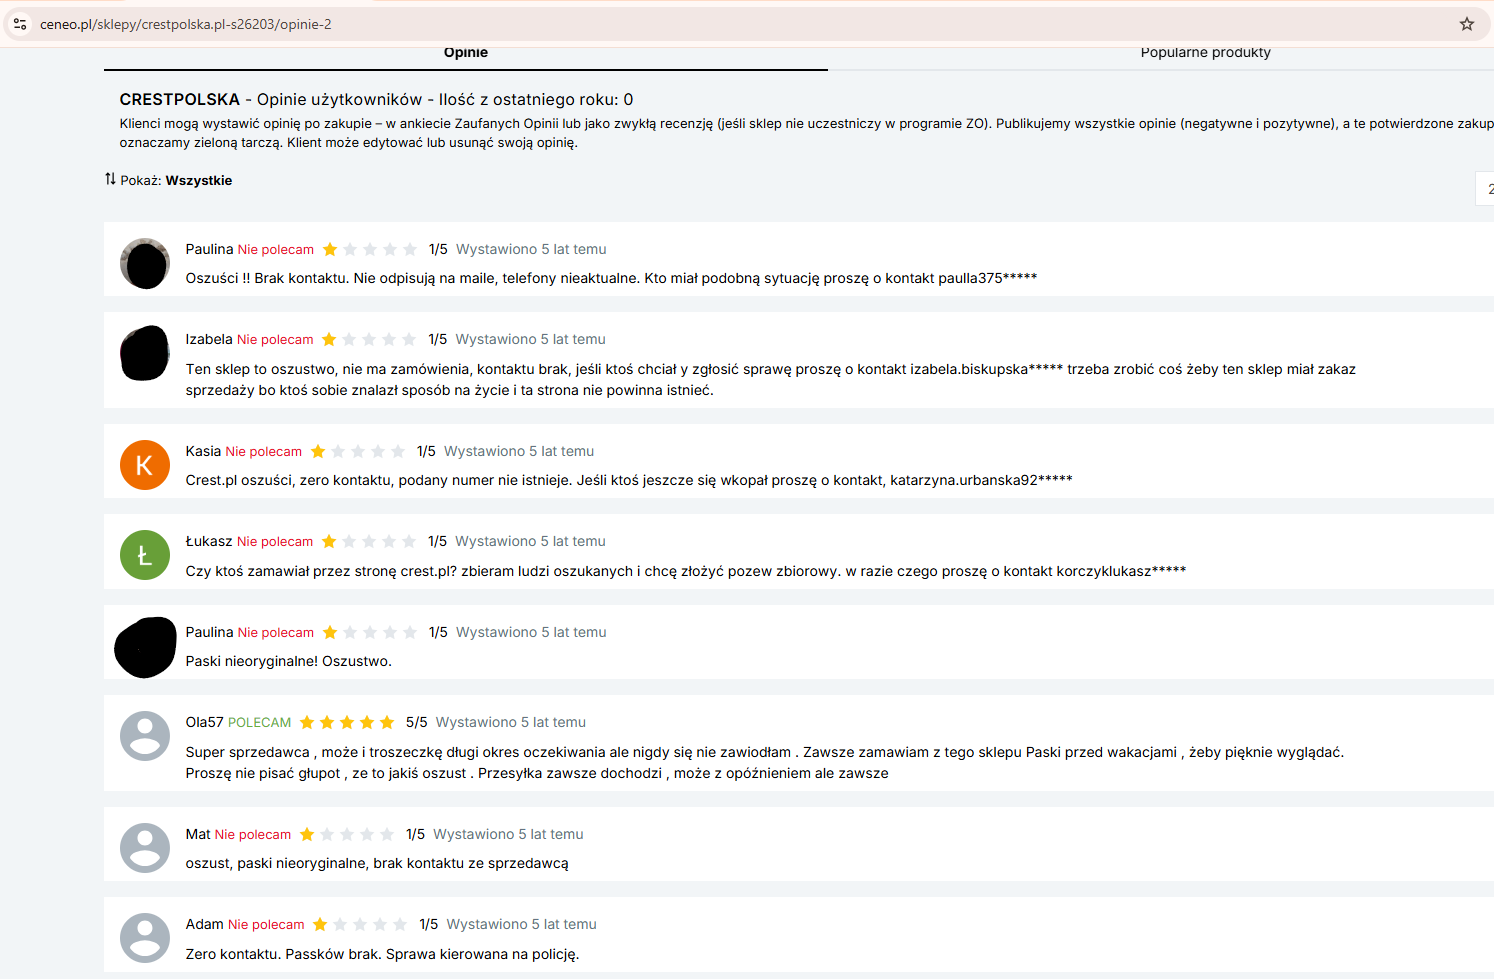The image size is (1494, 979).
Task: Focus the ceneo.pl address bar
Action: pyautogui.click(x=740, y=24)
